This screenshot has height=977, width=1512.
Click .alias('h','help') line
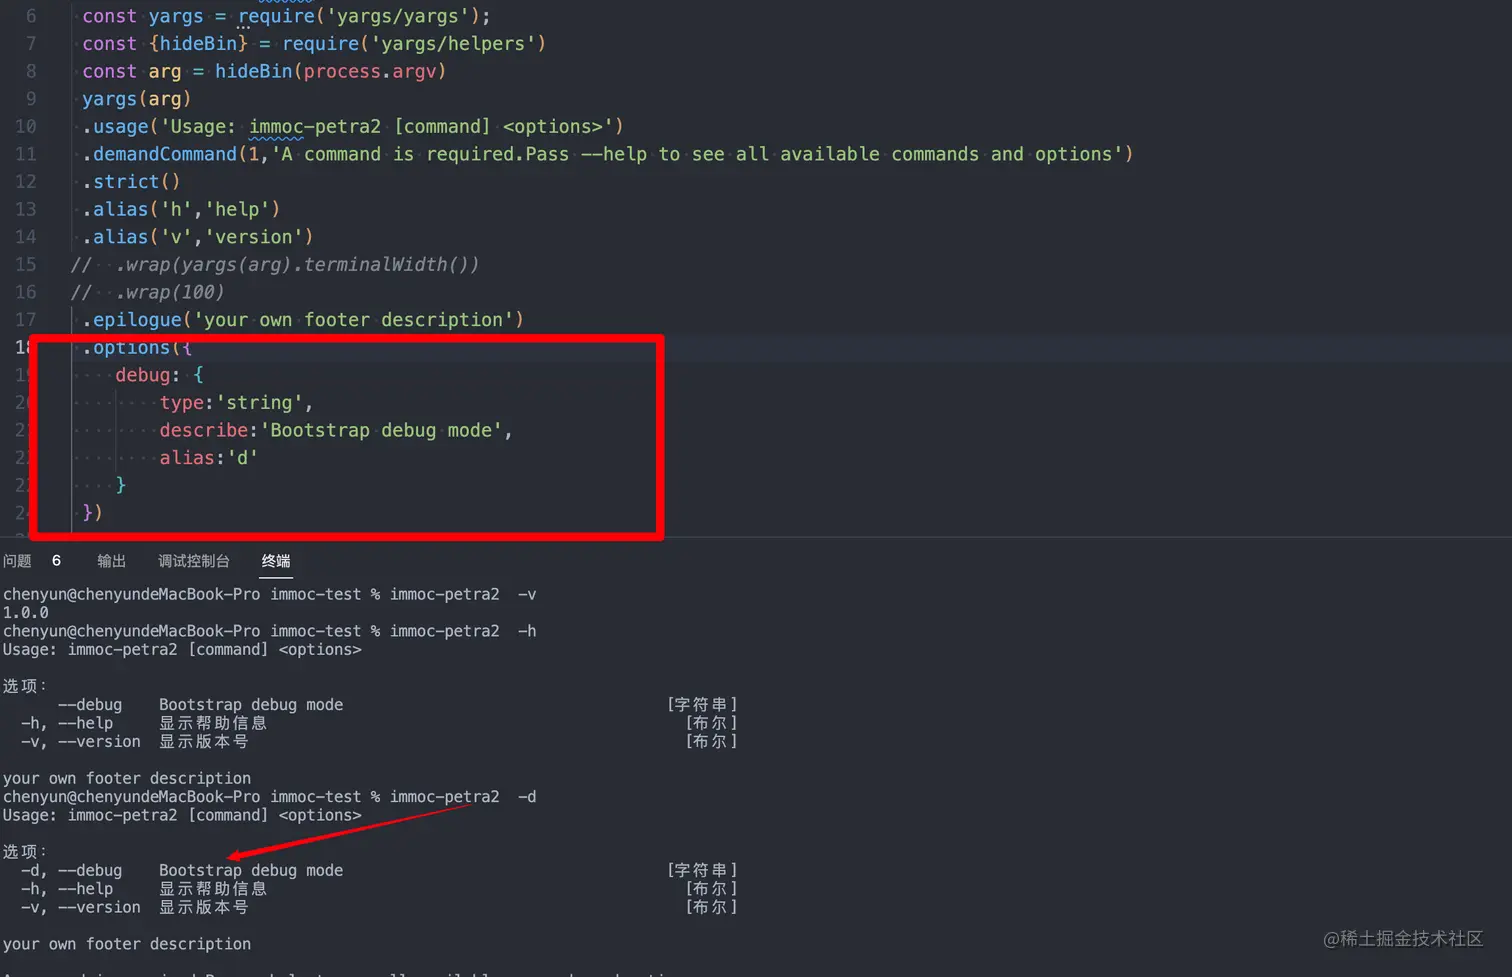click(x=181, y=209)
